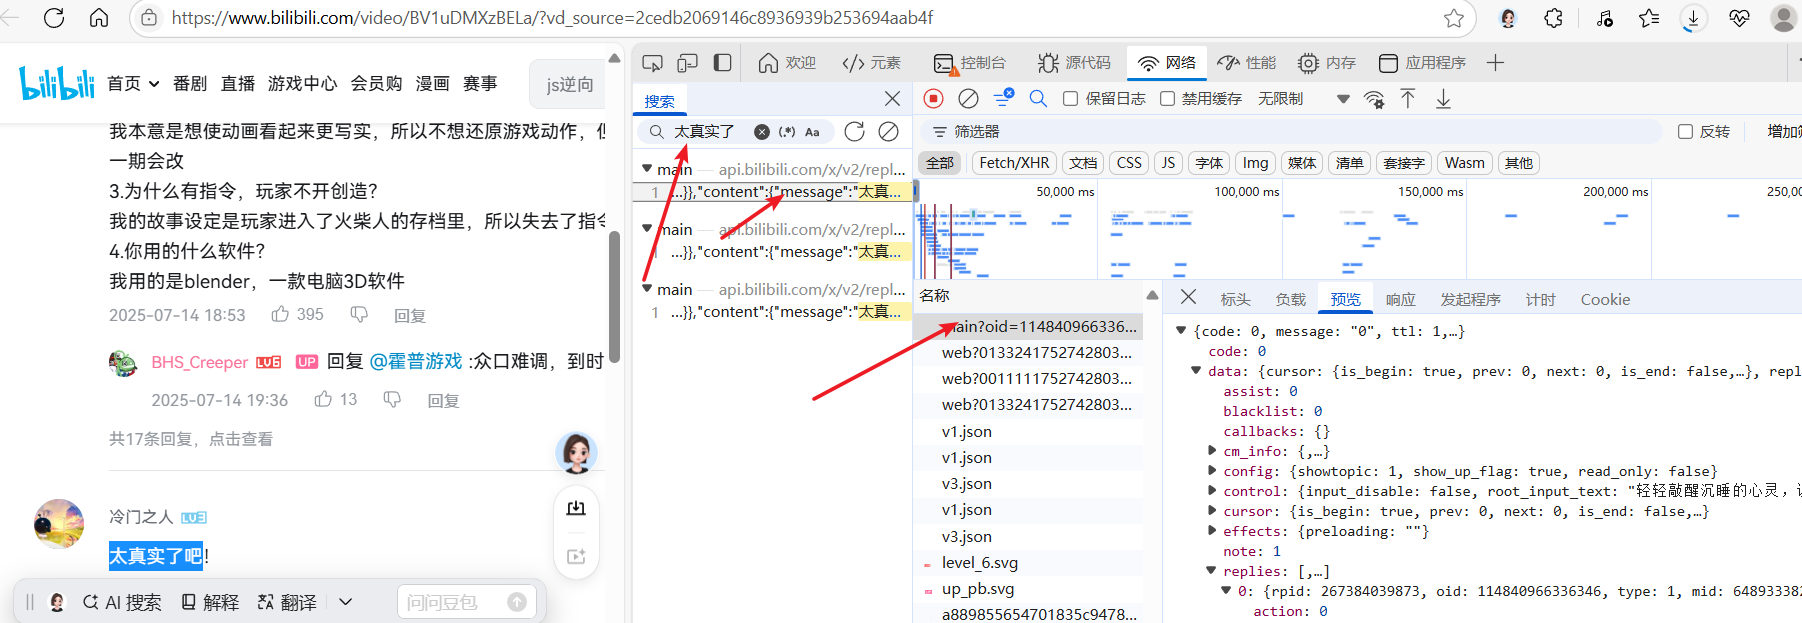This screenshot has height=623, width=1802.
Task: Add new DevTools tab with plus icon
Action: [1495, 63]
